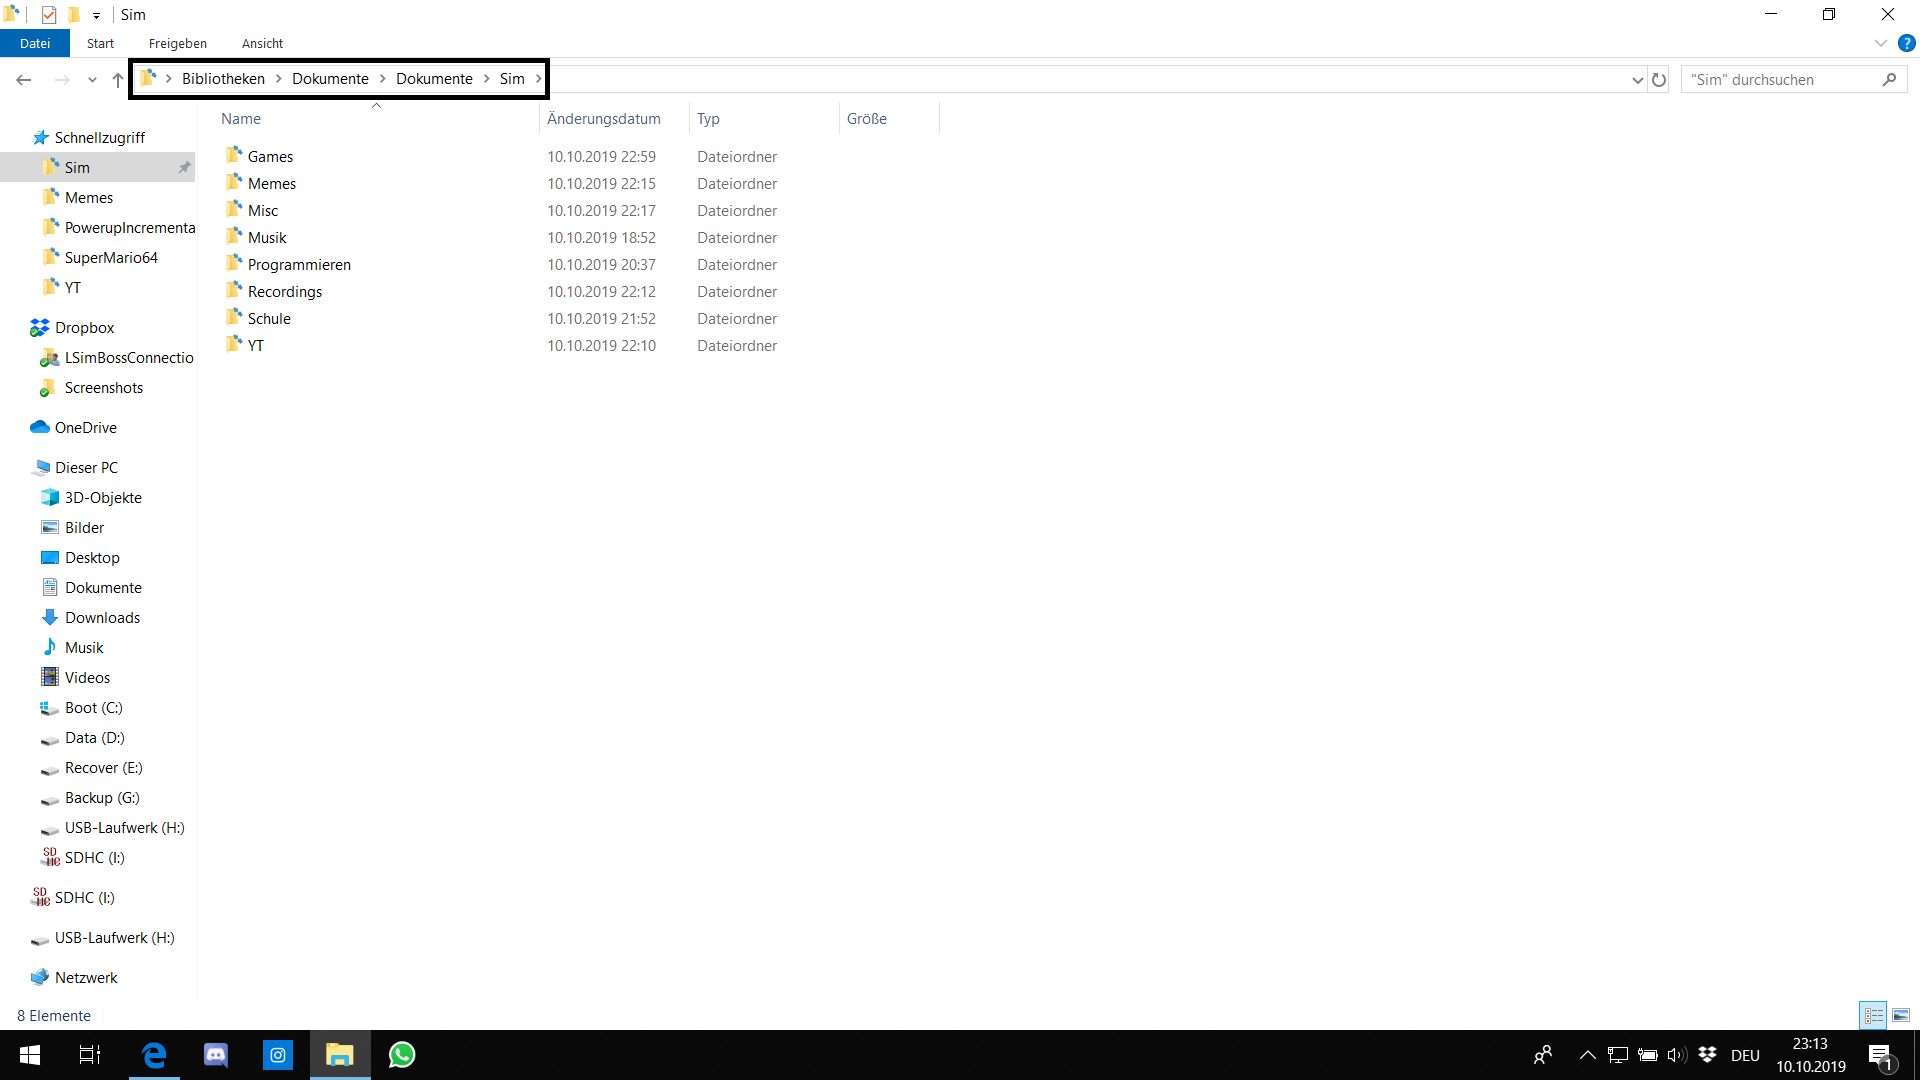This screenshot has height=1080, width=1920.
Task: Click the Properties icon in the title bar
Action: (49, 15)
